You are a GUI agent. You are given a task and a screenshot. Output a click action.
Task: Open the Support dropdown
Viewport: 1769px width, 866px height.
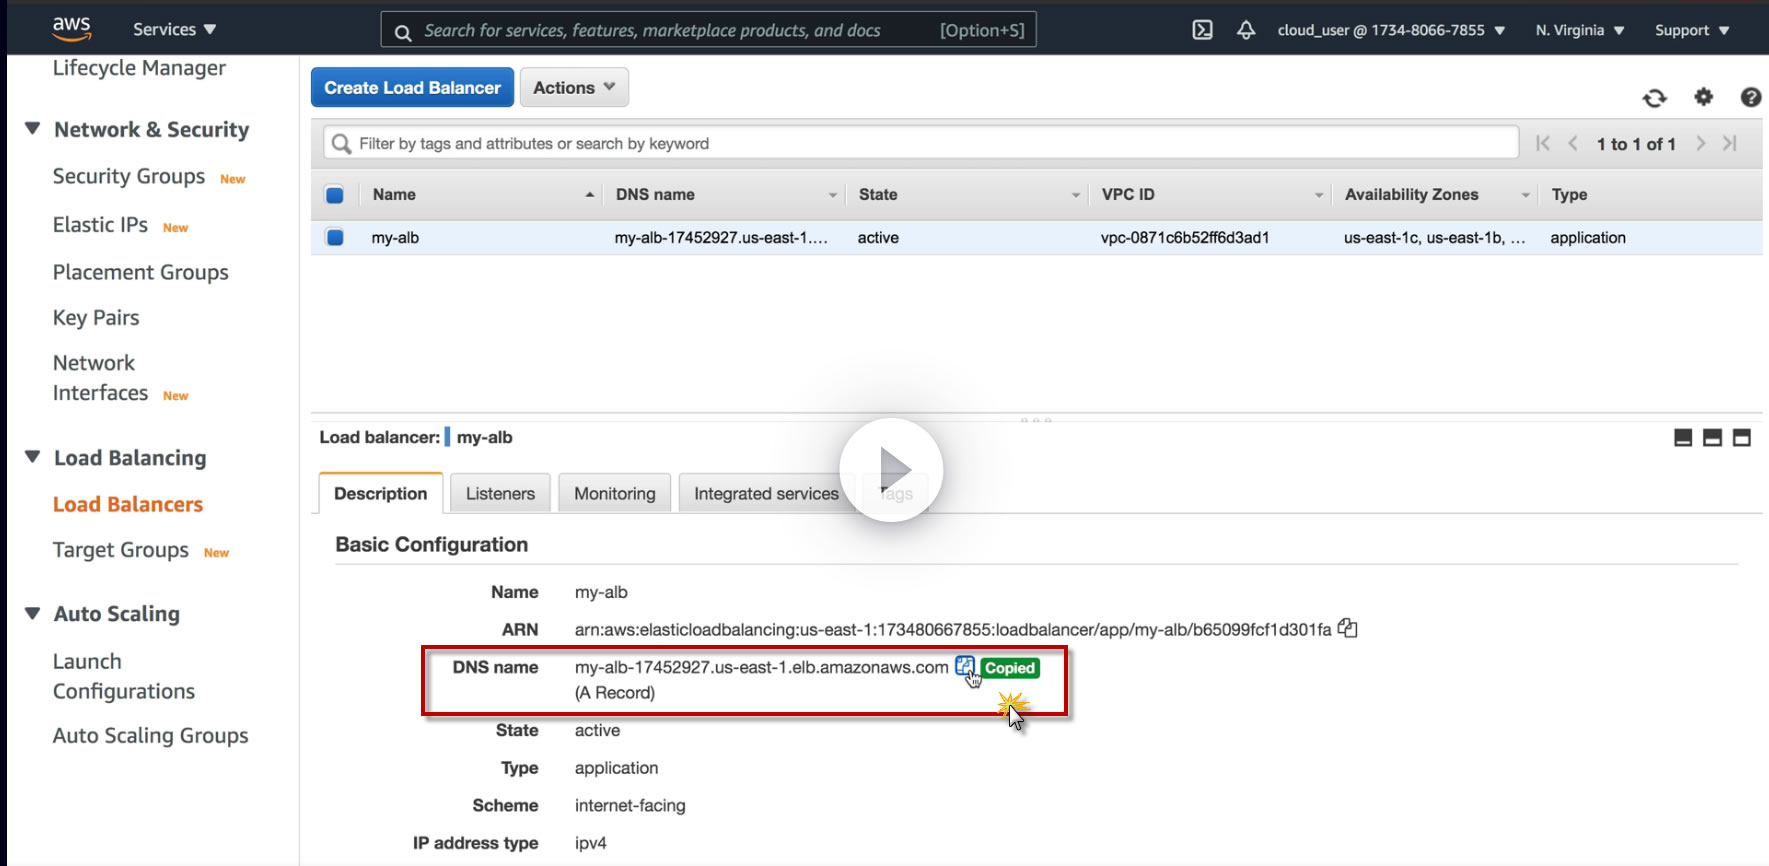pyautogui.click(x=1692, y=30)
